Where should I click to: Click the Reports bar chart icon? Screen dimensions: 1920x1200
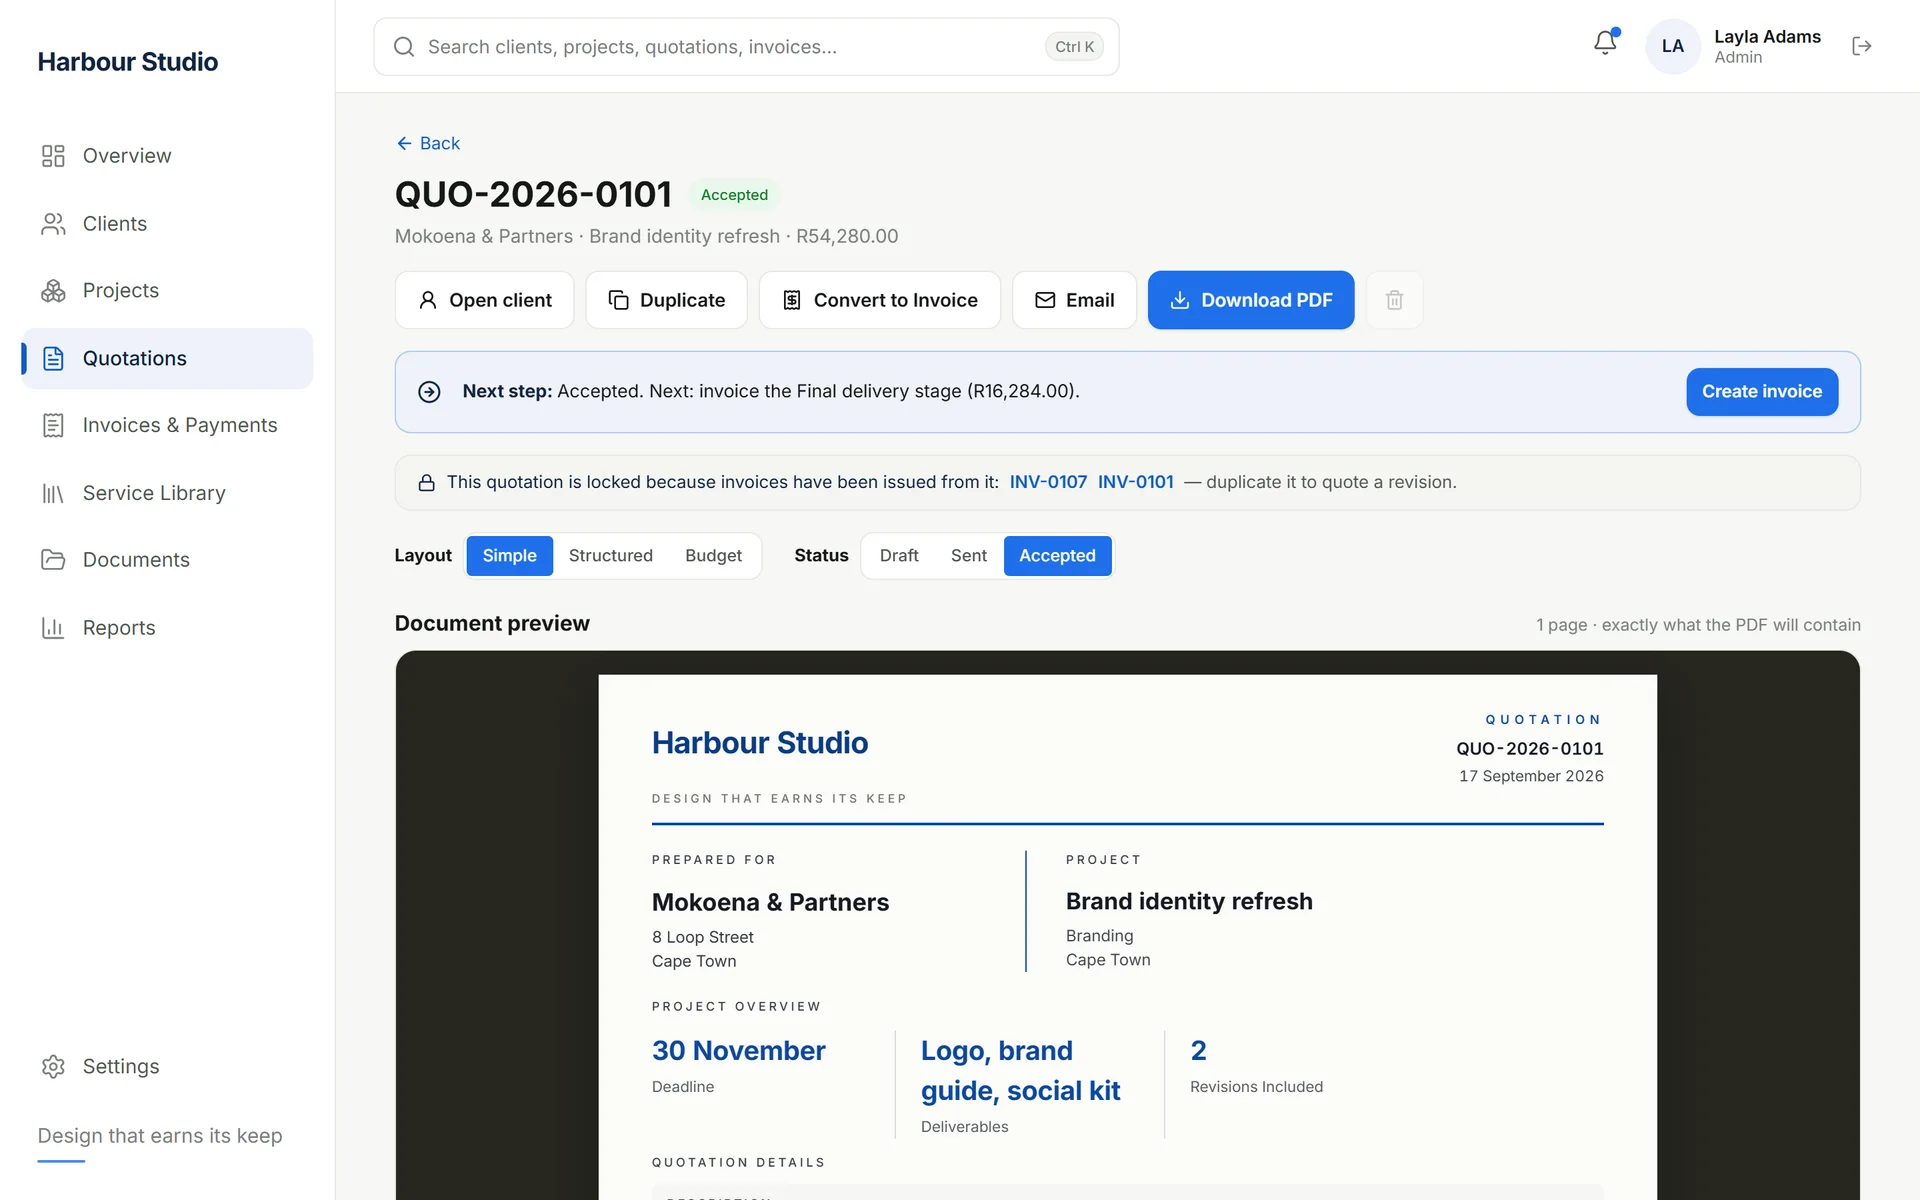[53, 628]
